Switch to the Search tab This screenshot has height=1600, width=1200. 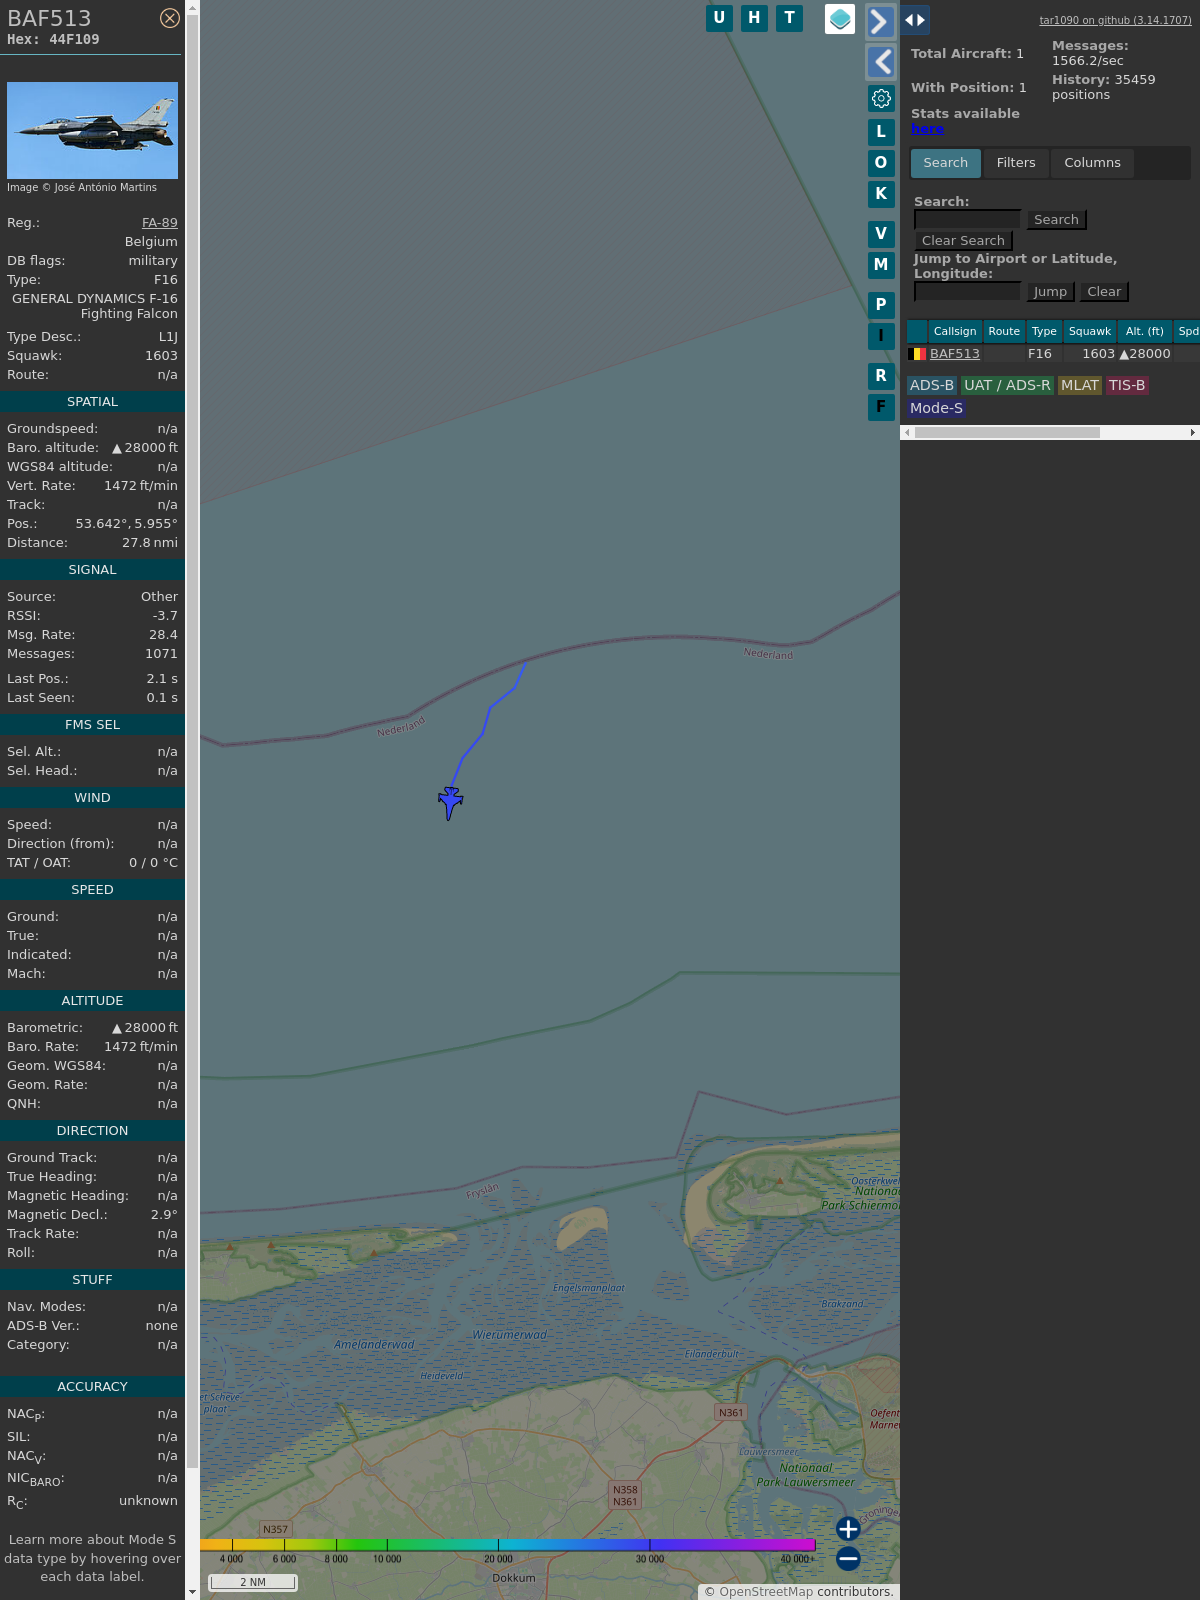point(946,163)
